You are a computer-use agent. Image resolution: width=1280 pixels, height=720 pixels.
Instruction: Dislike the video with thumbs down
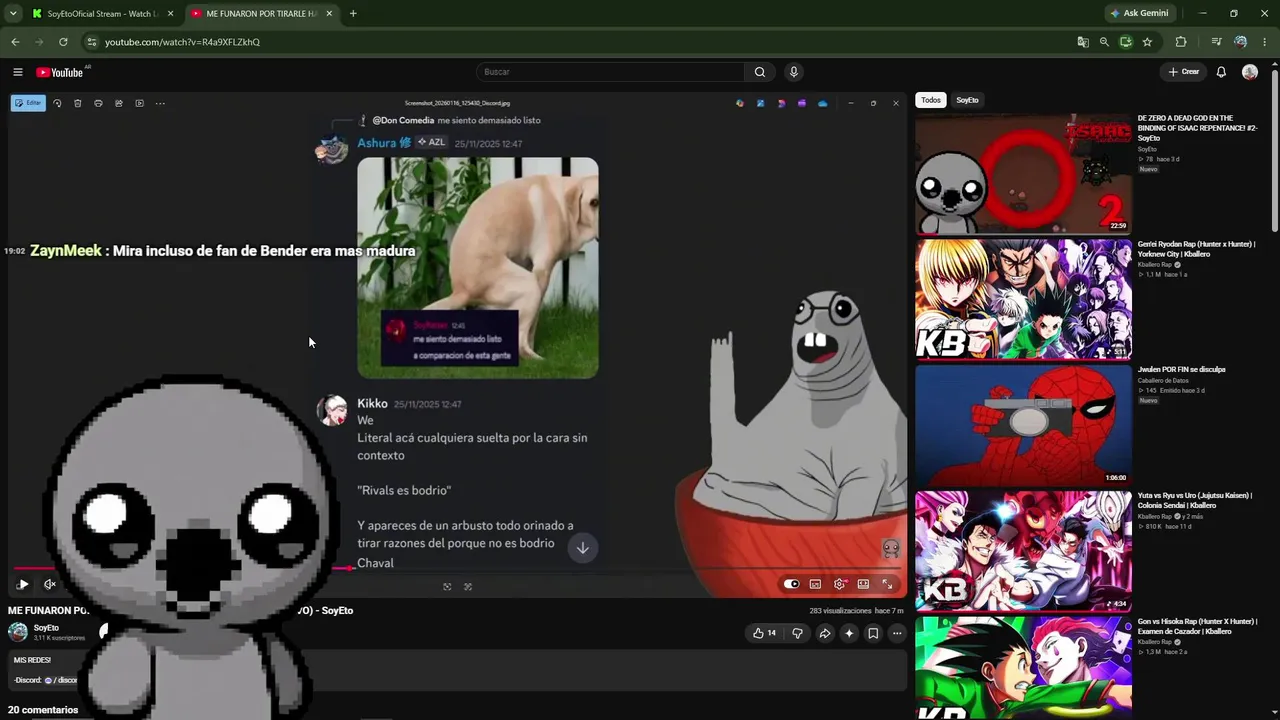797,633
